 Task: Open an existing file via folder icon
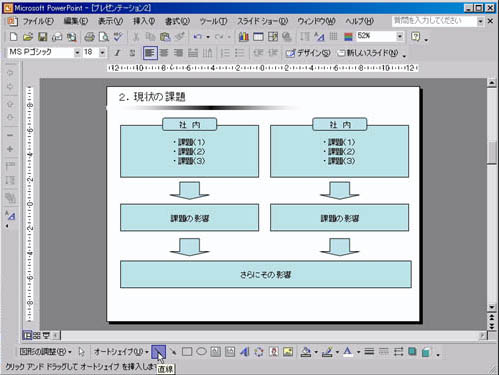28,37
